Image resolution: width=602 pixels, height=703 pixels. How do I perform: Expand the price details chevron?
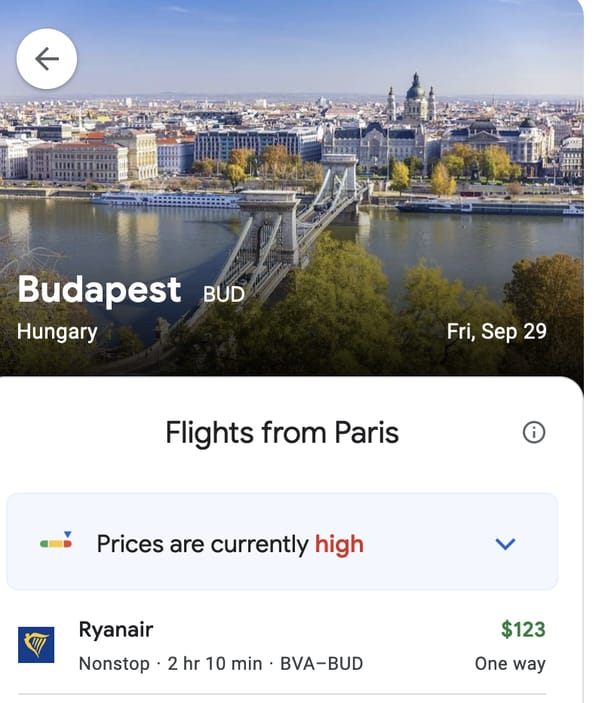505,544
